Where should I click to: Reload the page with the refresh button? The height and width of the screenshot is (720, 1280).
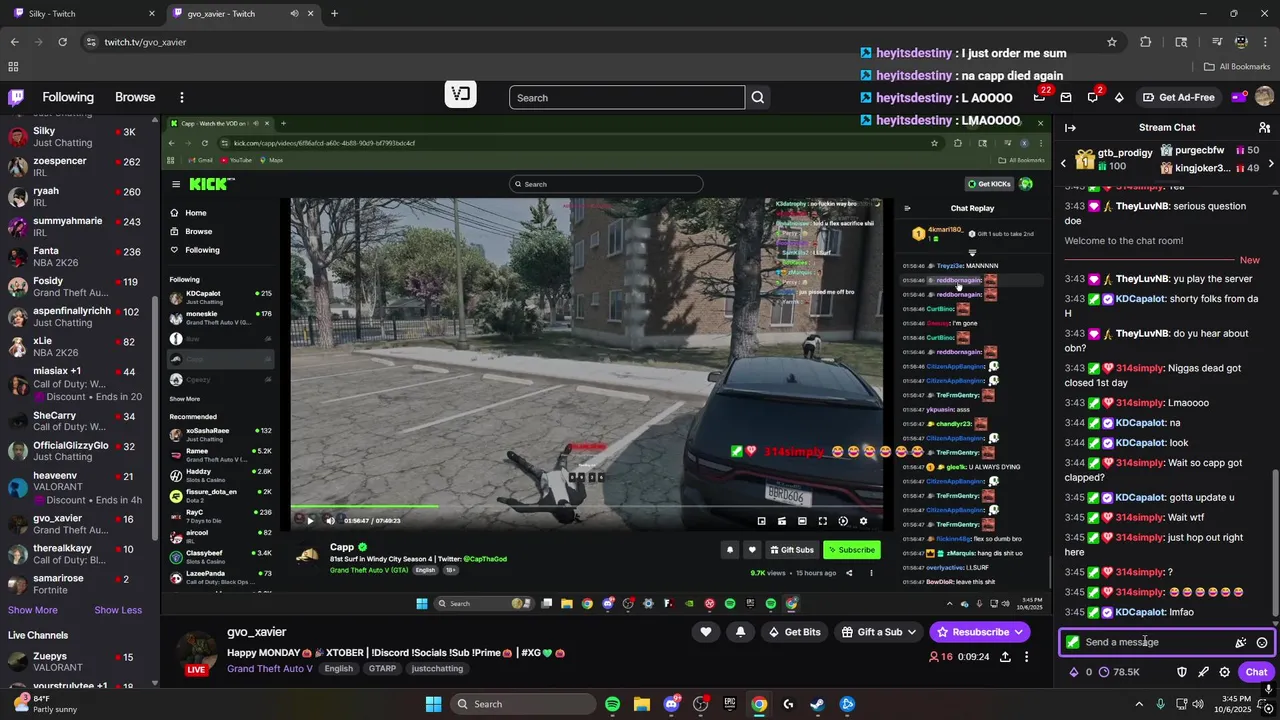point(62,42)
